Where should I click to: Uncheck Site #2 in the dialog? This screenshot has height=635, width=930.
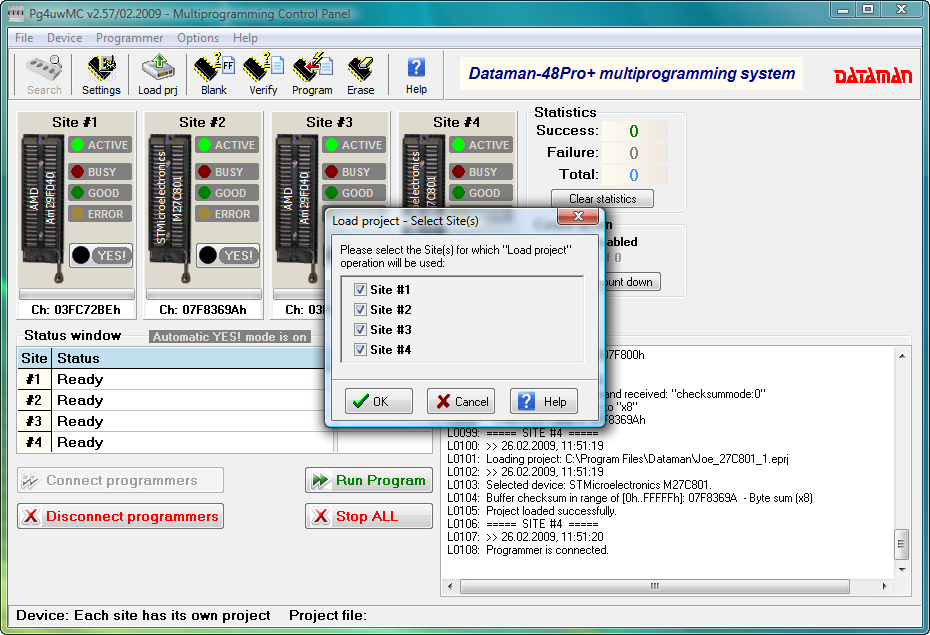[x=360, y=309]
